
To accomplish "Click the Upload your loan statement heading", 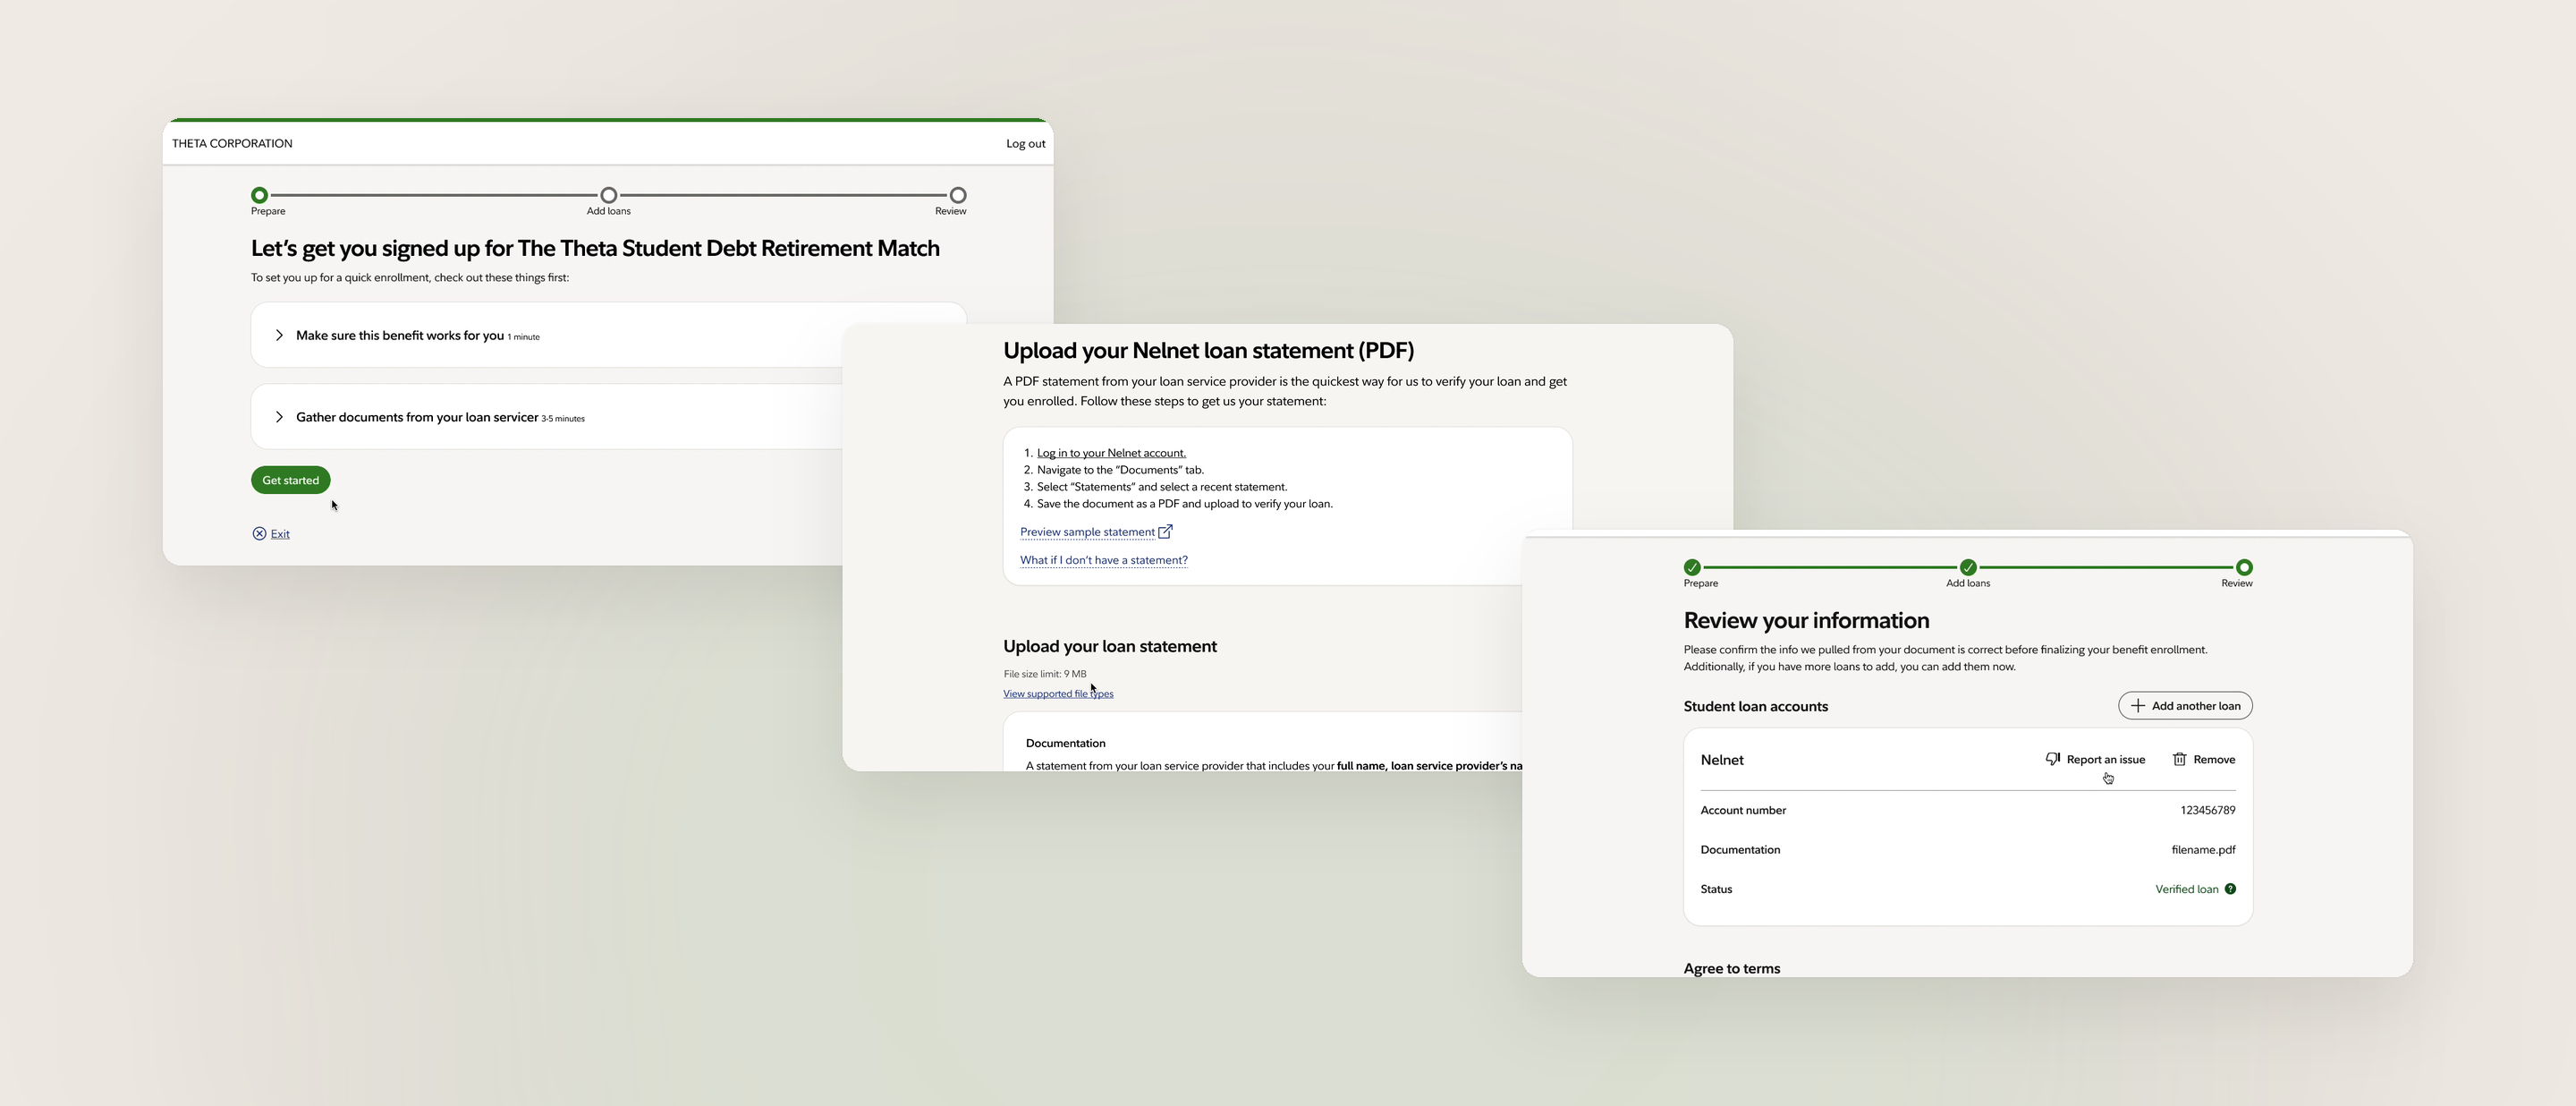I will point(1110,647).
